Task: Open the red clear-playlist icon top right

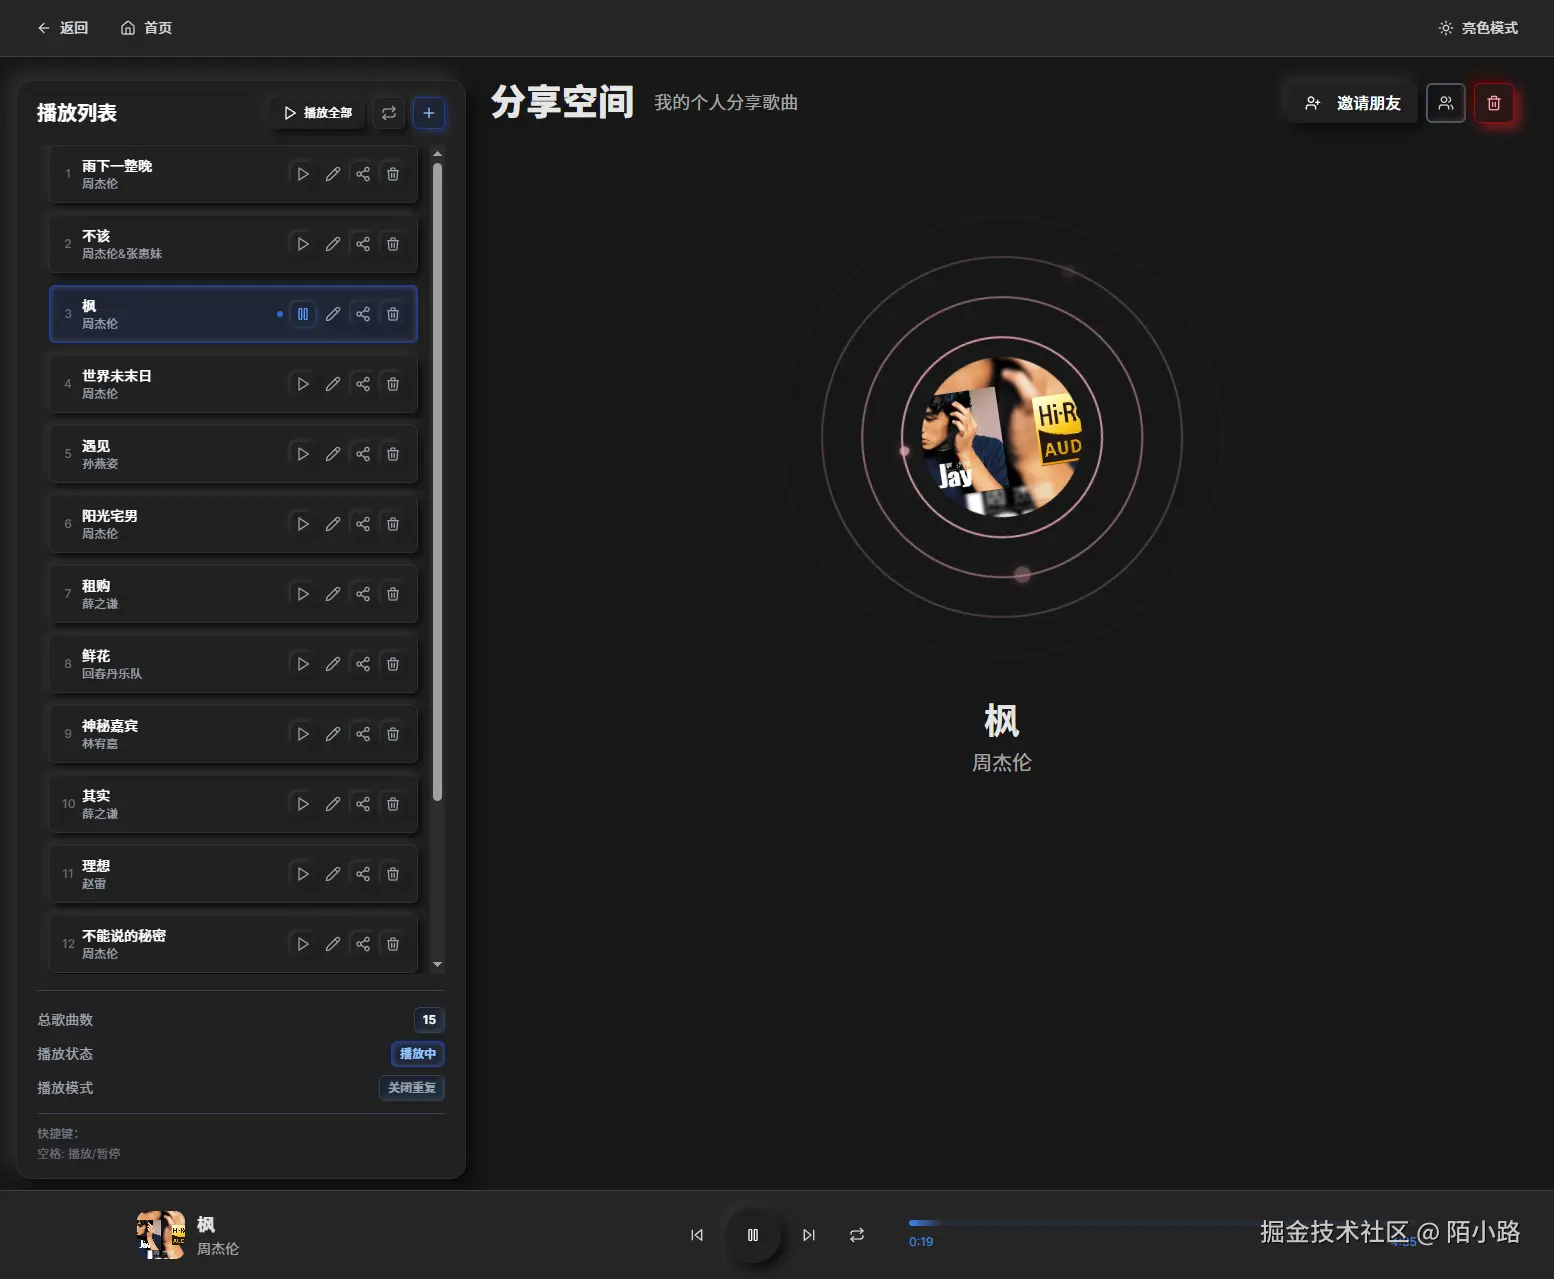Action: pos(1495,103)
